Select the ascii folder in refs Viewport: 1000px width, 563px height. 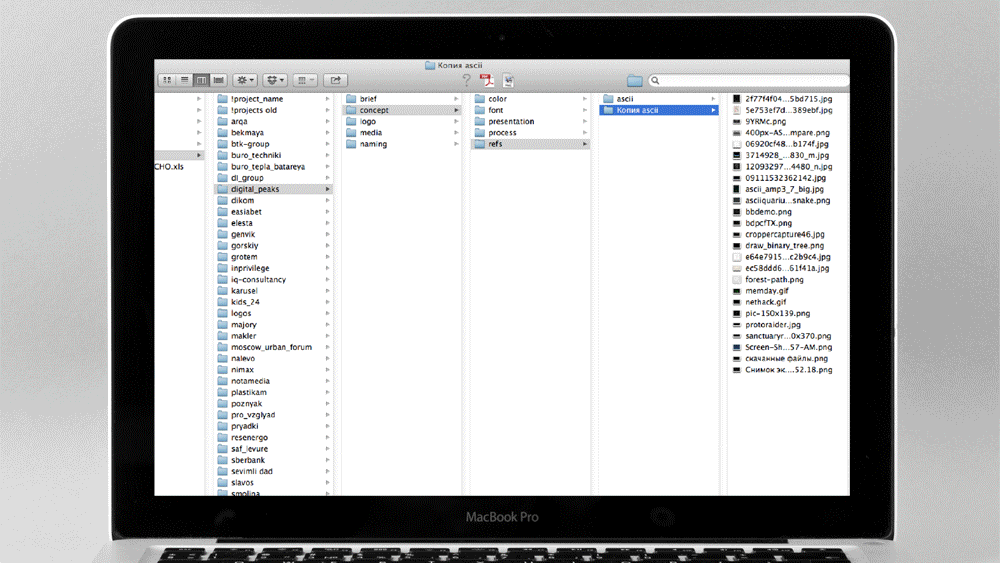click(x=625, y=99)
